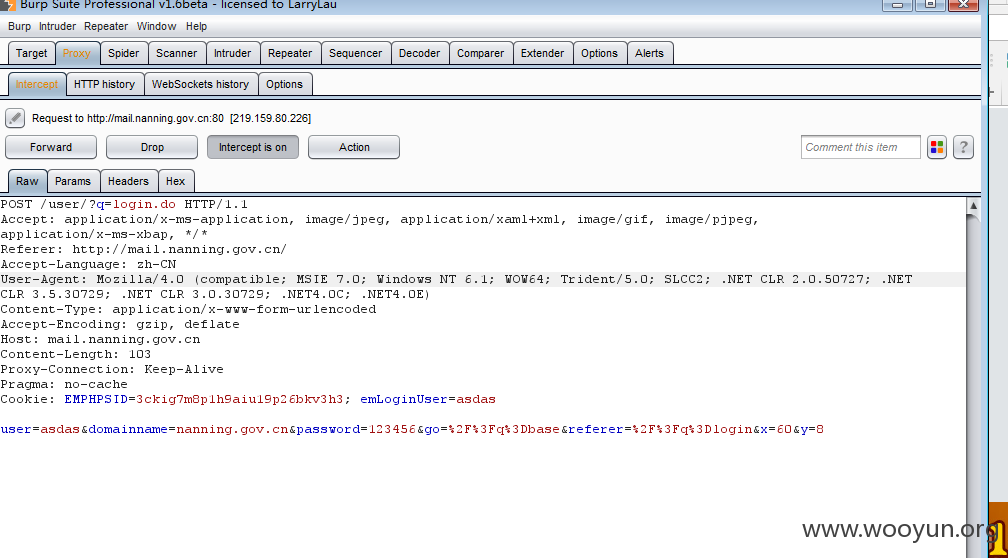Image resolution: width=1008 pixels, height=558 pixels.
Task: Forward the intercepted request
Action: point(51,147)
